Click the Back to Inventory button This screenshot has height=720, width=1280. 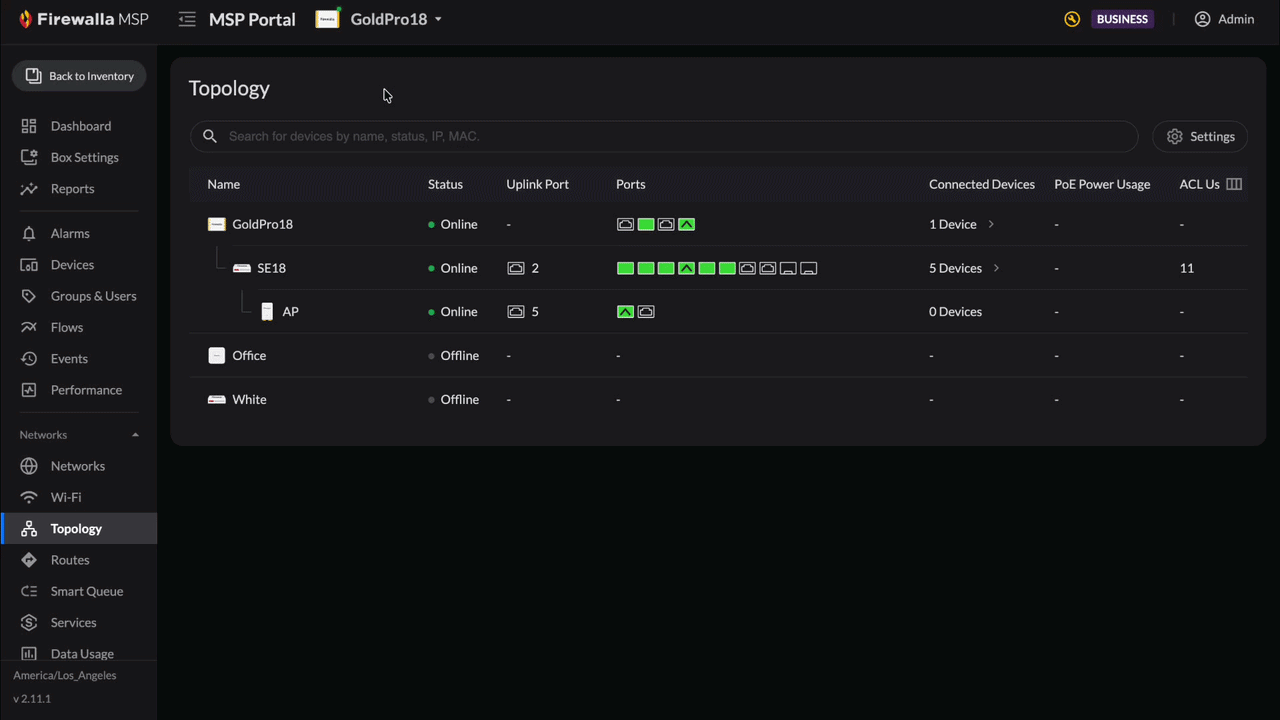(x=79, y=76)
